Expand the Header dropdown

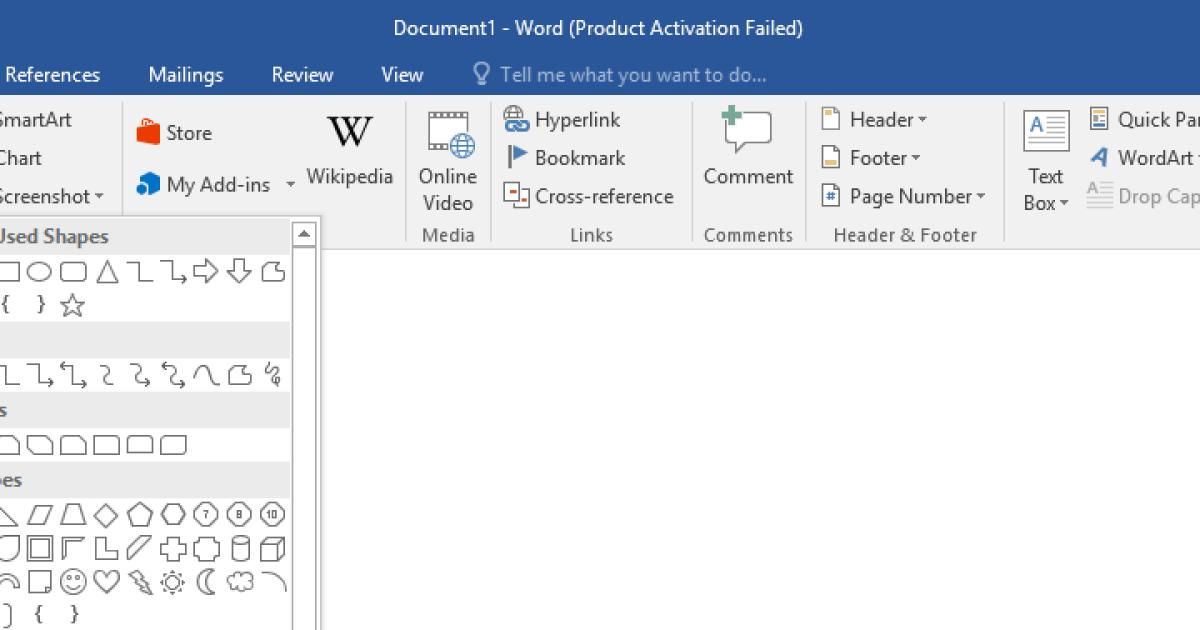click(874, 120)
